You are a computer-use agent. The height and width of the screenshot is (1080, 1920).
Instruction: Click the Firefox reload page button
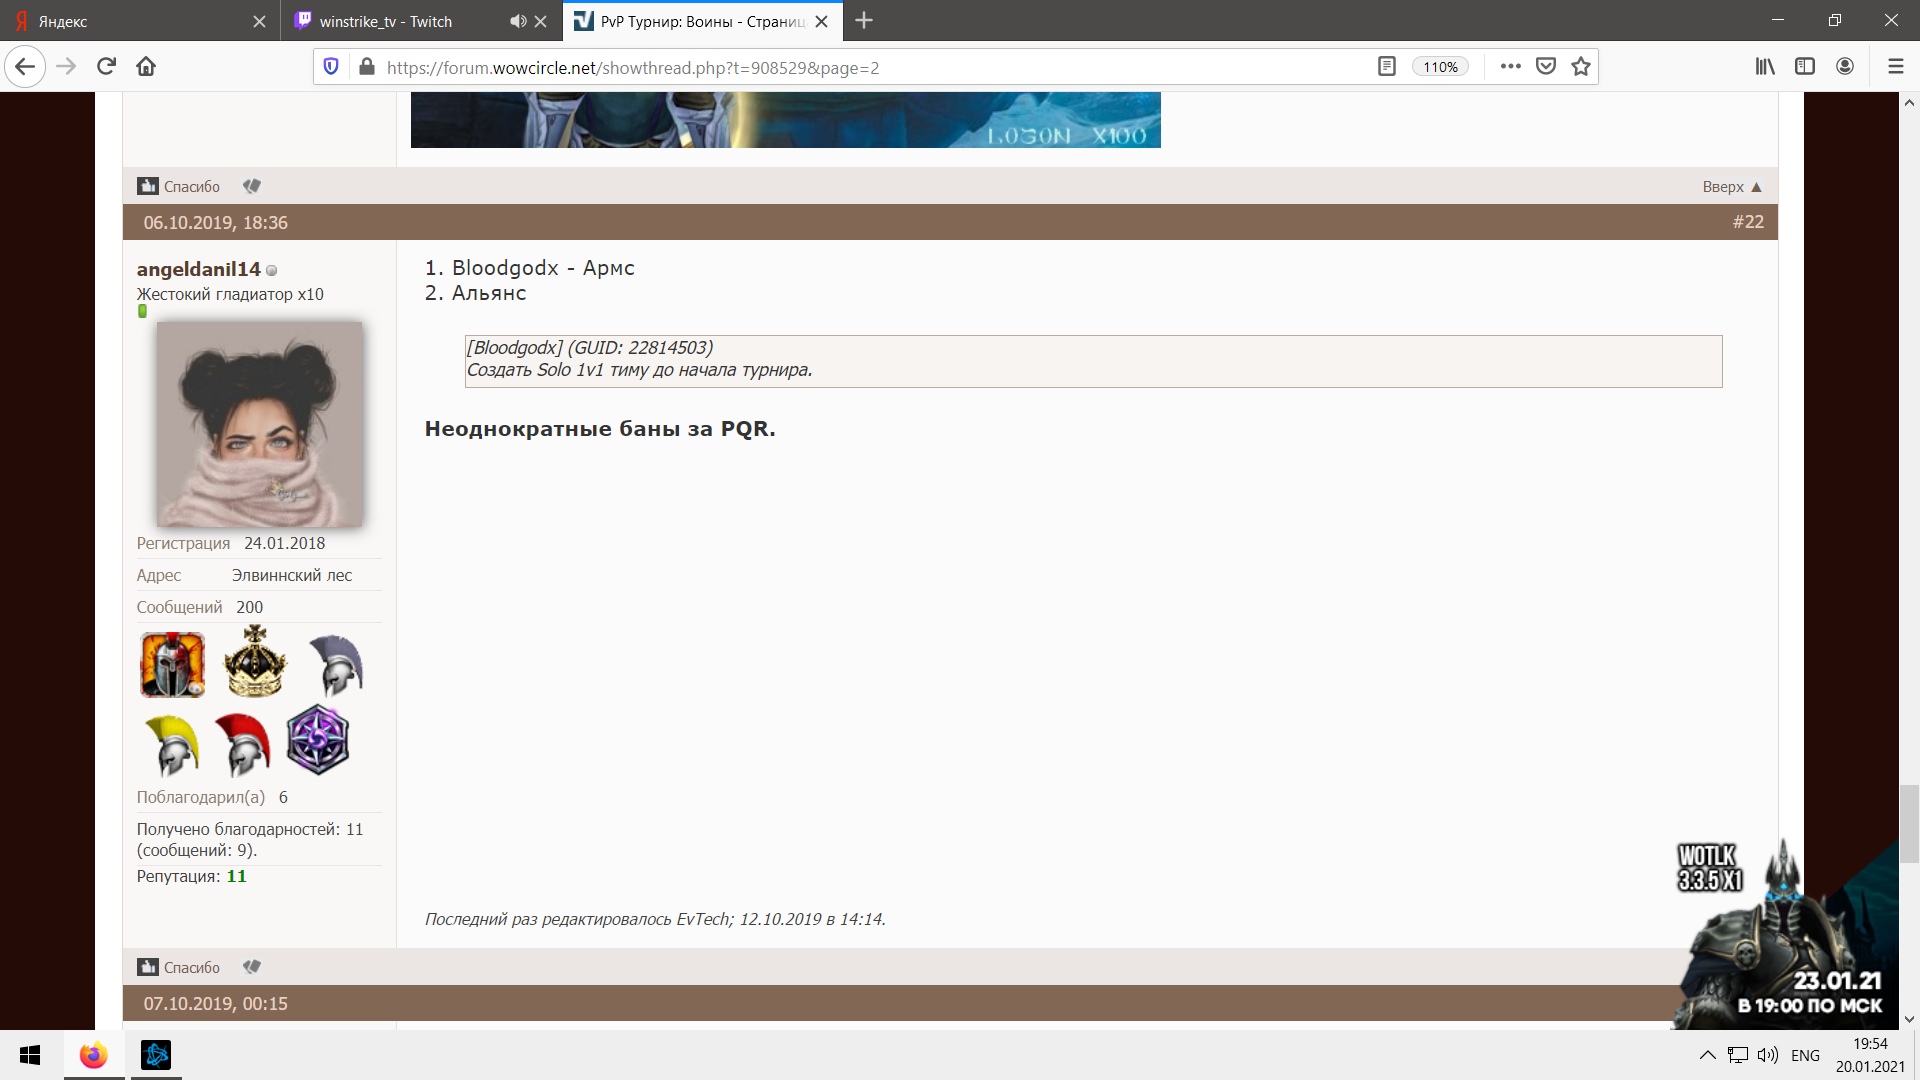pos(106,67)
